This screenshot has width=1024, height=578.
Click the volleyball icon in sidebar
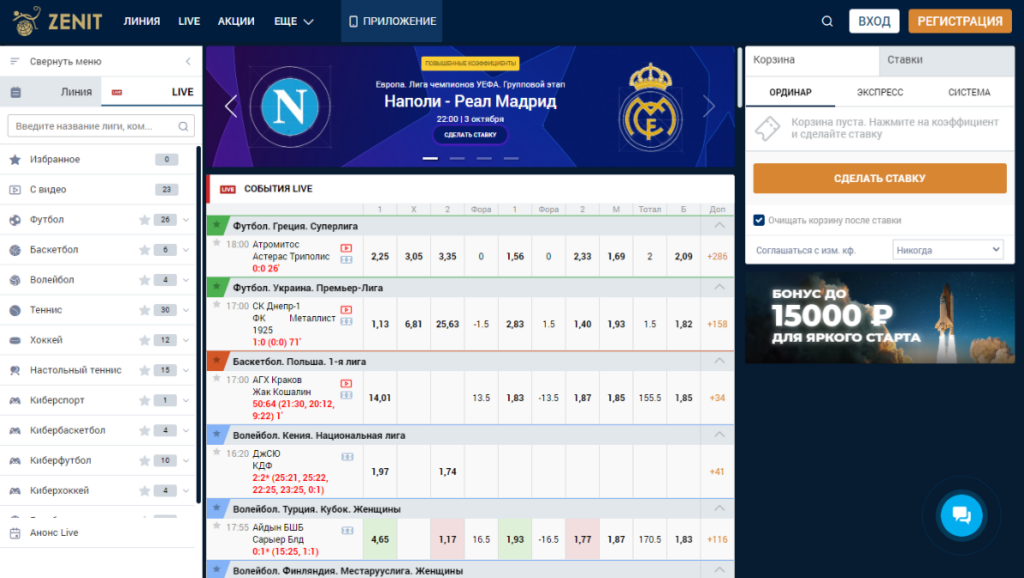click(x=15, y=280)
